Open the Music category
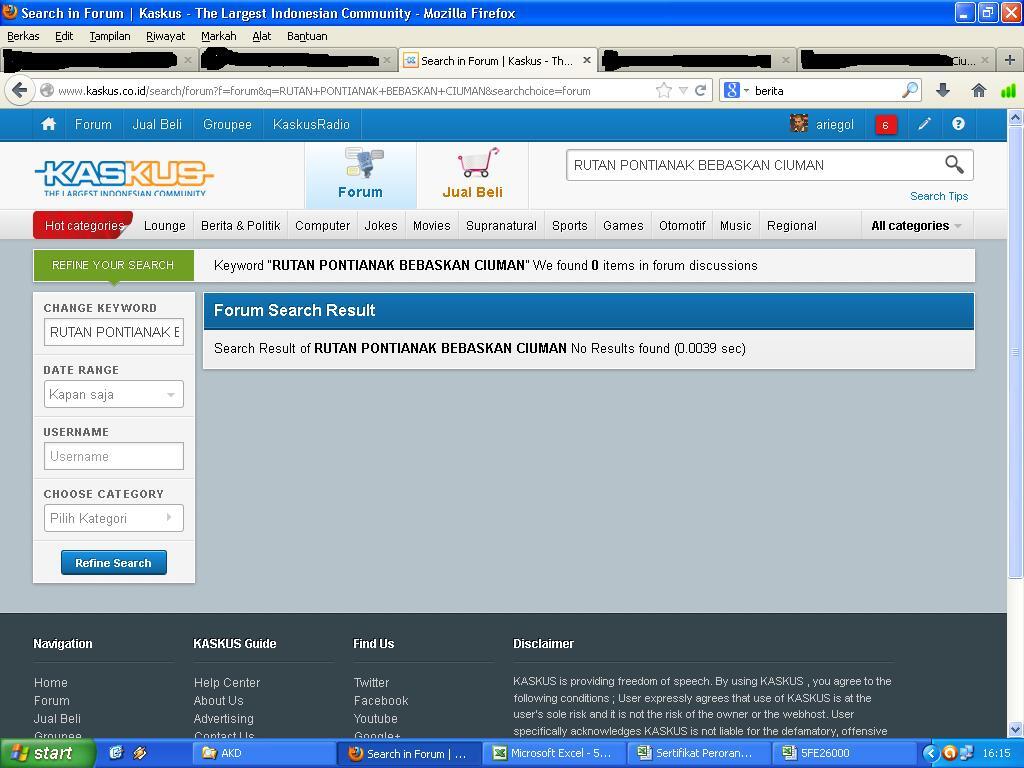1024x768 pixels. tap(735, 225)
